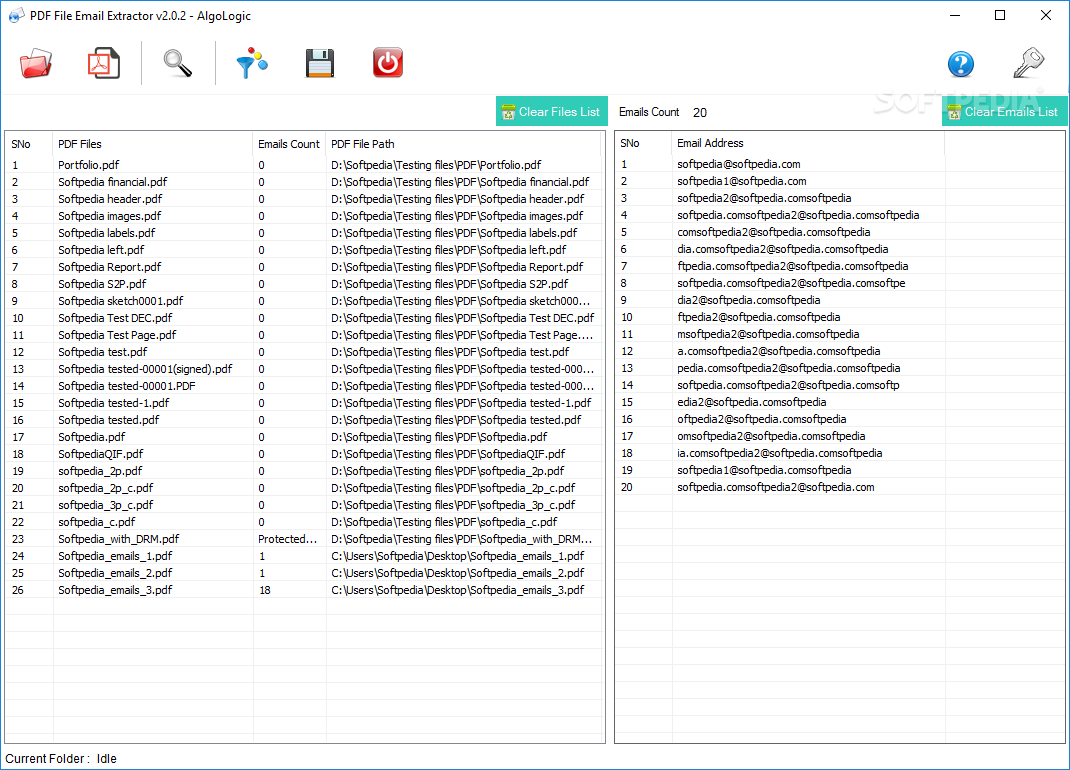1070x770 pixels.
Task: Select email softpedia@softpedia.com
Action: pyautogui.click(x=739, y=165)
